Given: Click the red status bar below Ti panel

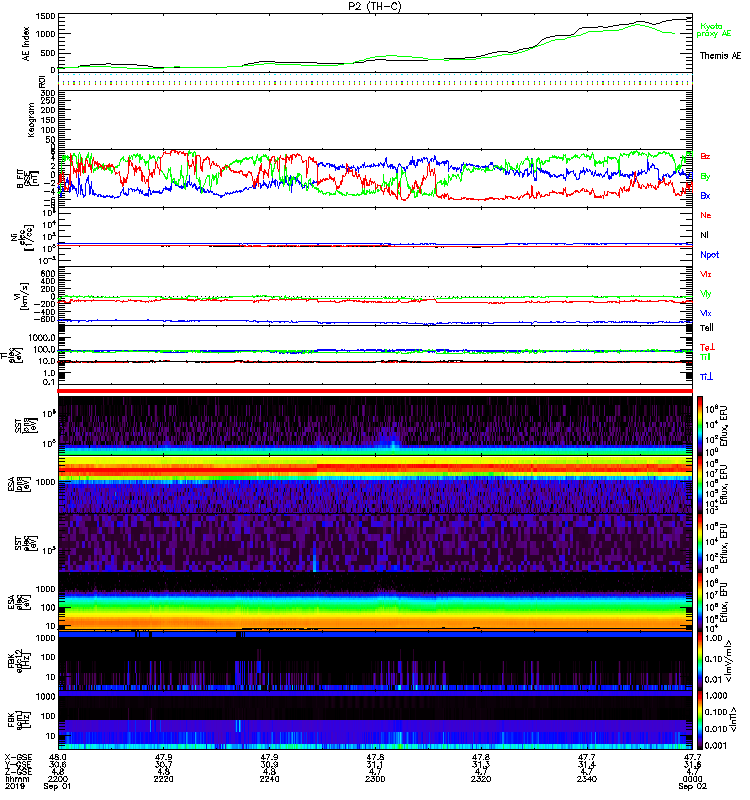Looking at the screenshot, I should 375,391.
